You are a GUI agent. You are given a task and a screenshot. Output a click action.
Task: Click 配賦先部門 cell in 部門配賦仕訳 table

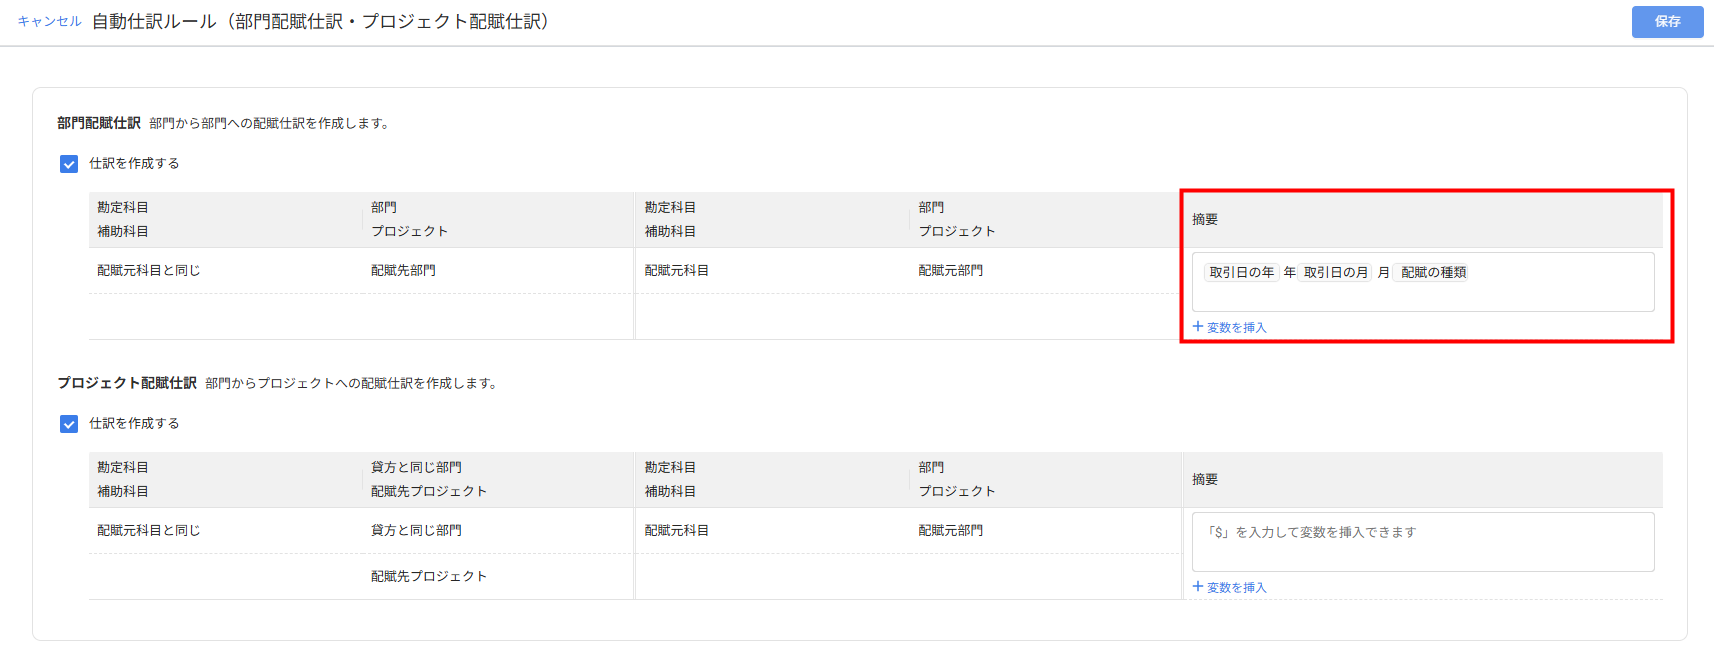[x=403, y=271]
